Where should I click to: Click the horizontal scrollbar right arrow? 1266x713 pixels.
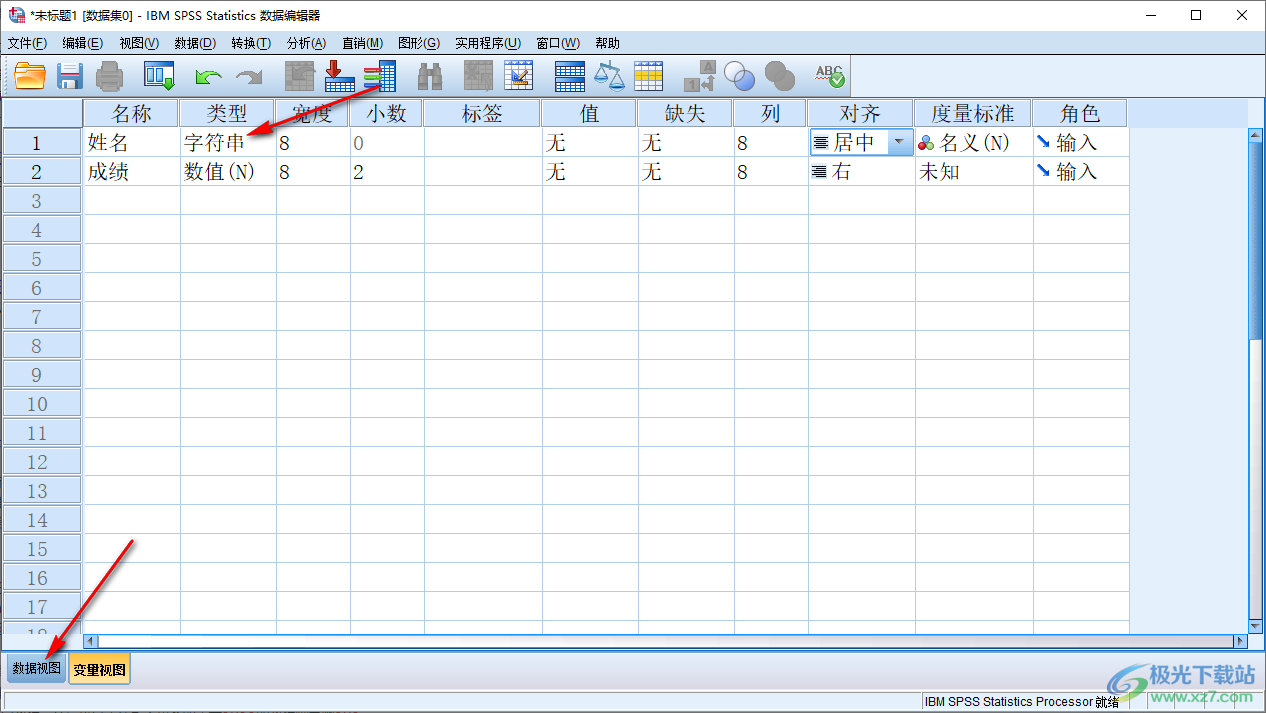pyautogui.click(x=1241, y=641)
